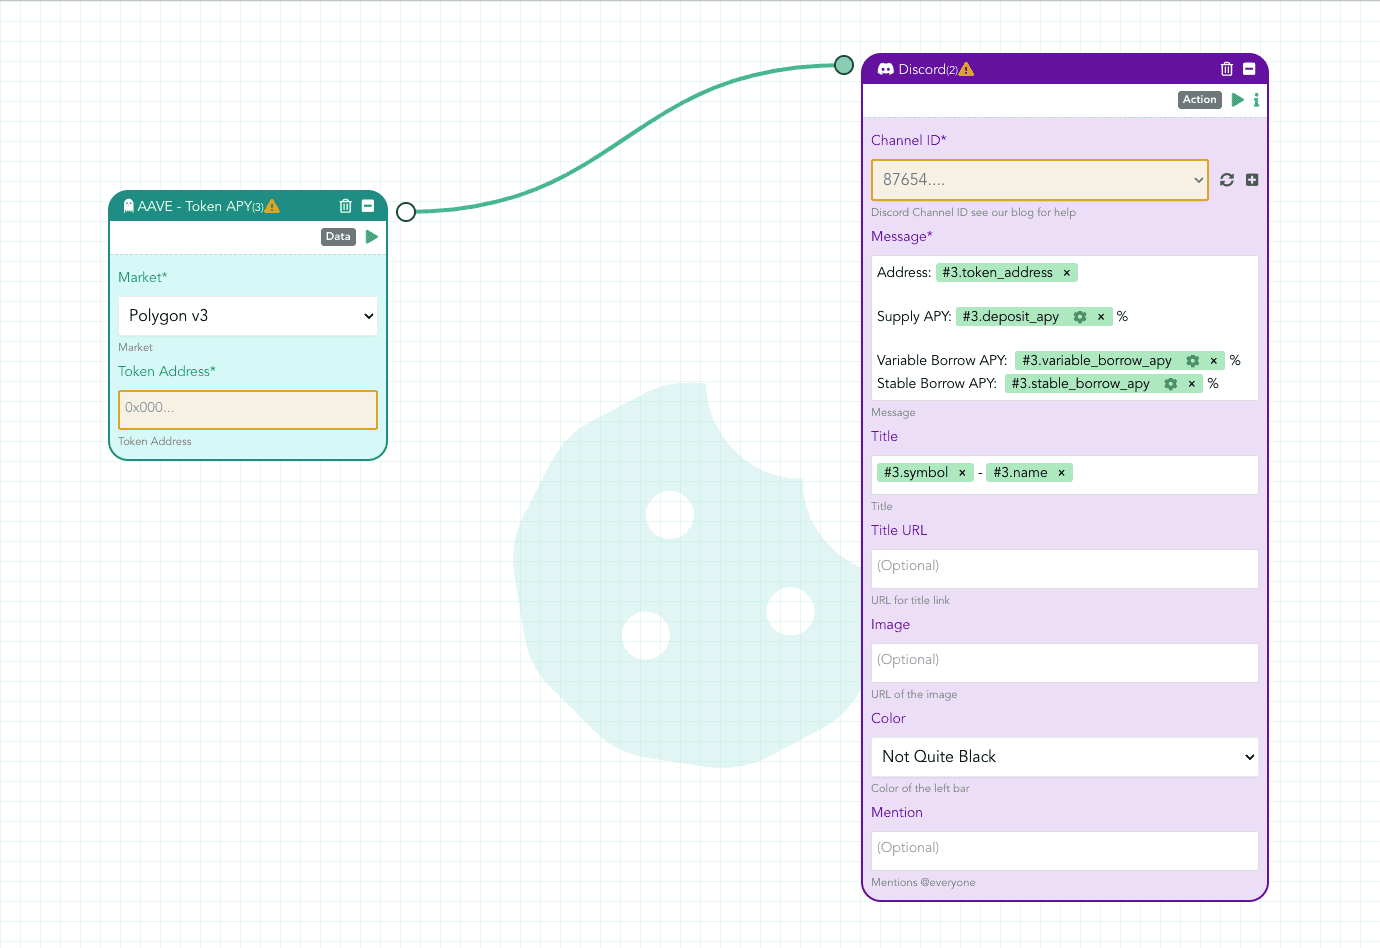This screenshot has height=948, width=1380.
Task: Remove the #3.deposit_apy tag
Action: 1101,317
